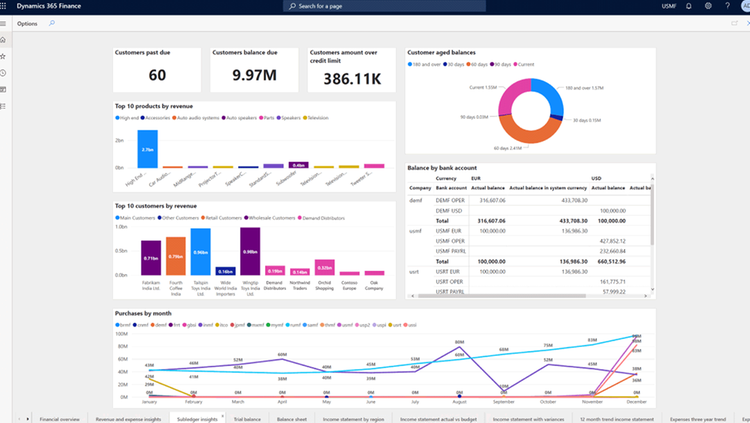Close the Subledger insights tab

222,416
